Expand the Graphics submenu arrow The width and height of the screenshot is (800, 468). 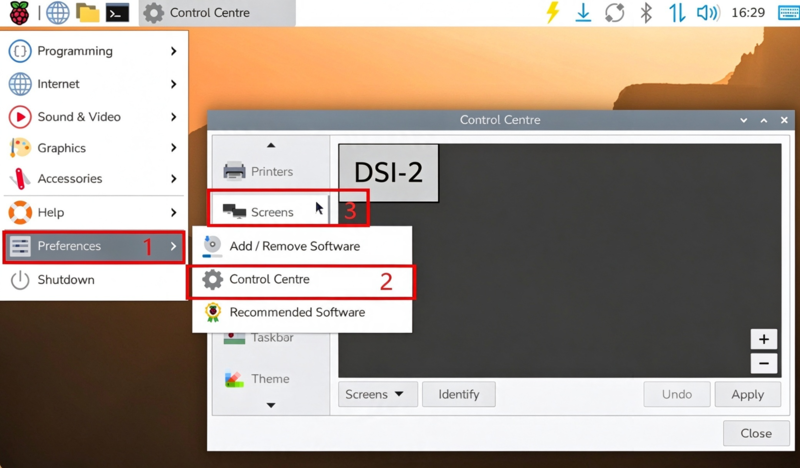pos(174,148)
